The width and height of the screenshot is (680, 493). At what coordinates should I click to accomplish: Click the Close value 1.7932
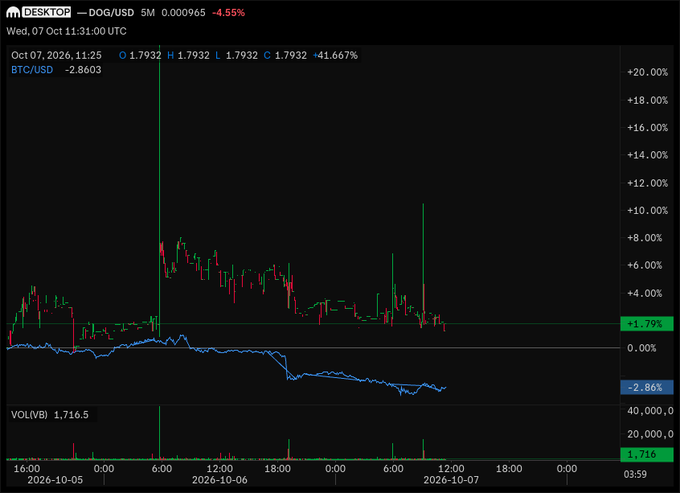point(291,56)
